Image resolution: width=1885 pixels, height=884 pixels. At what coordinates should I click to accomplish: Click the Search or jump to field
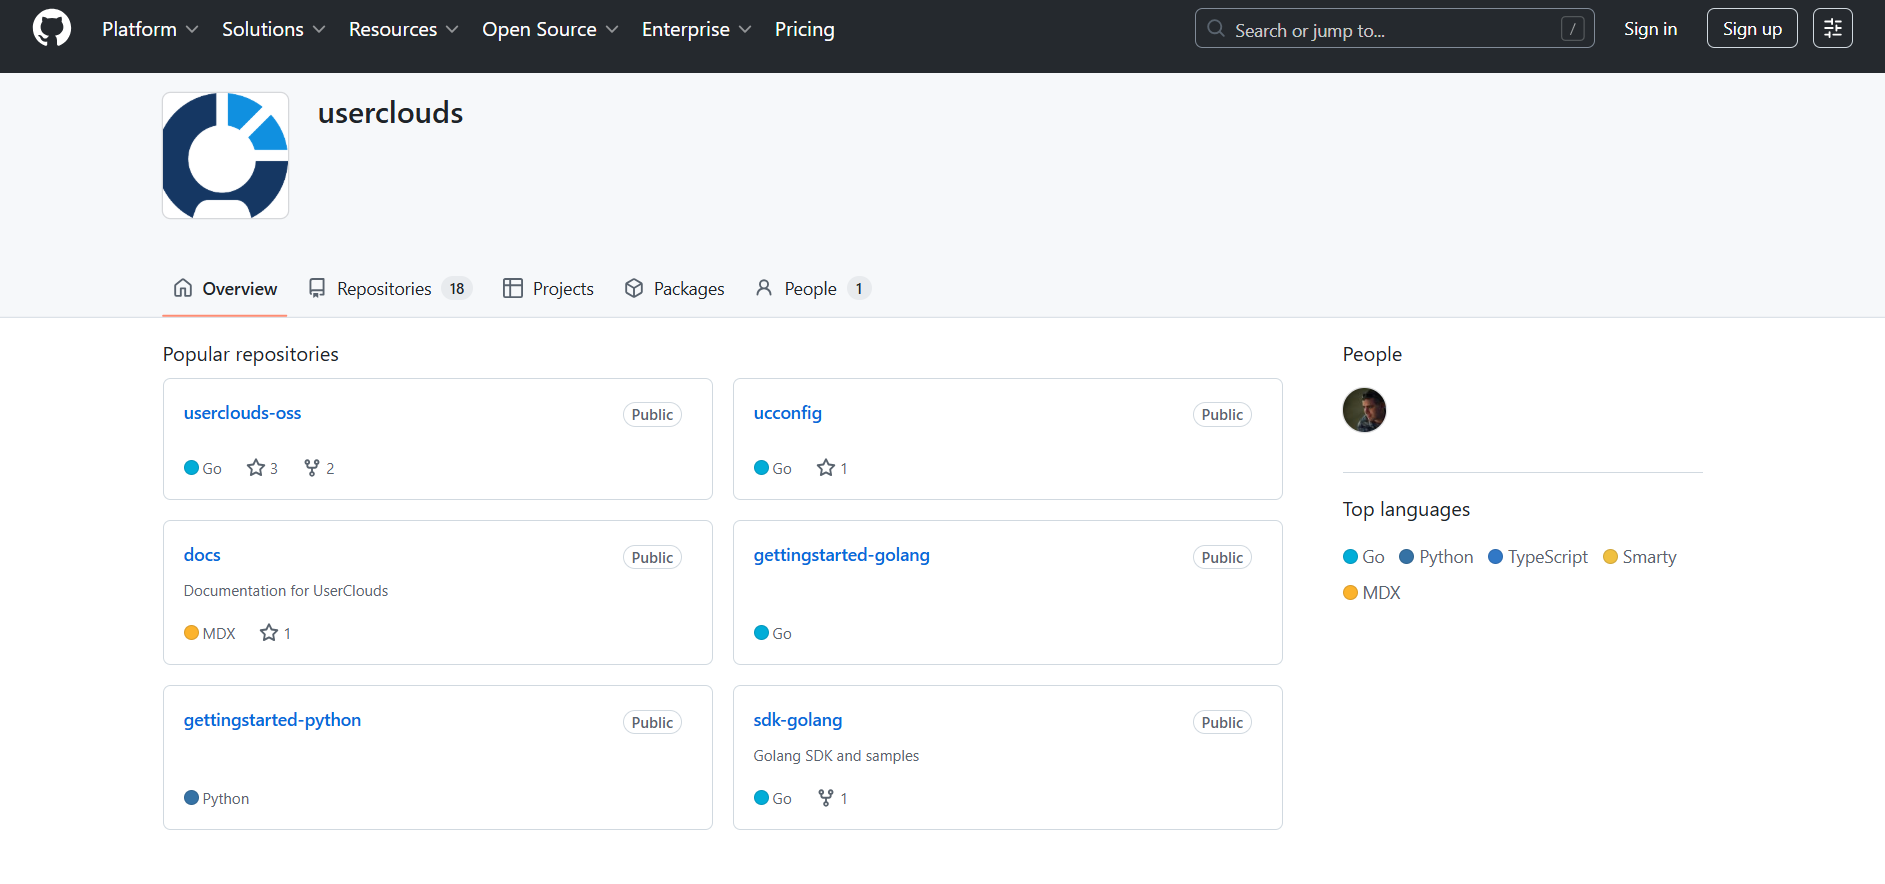1394,29
